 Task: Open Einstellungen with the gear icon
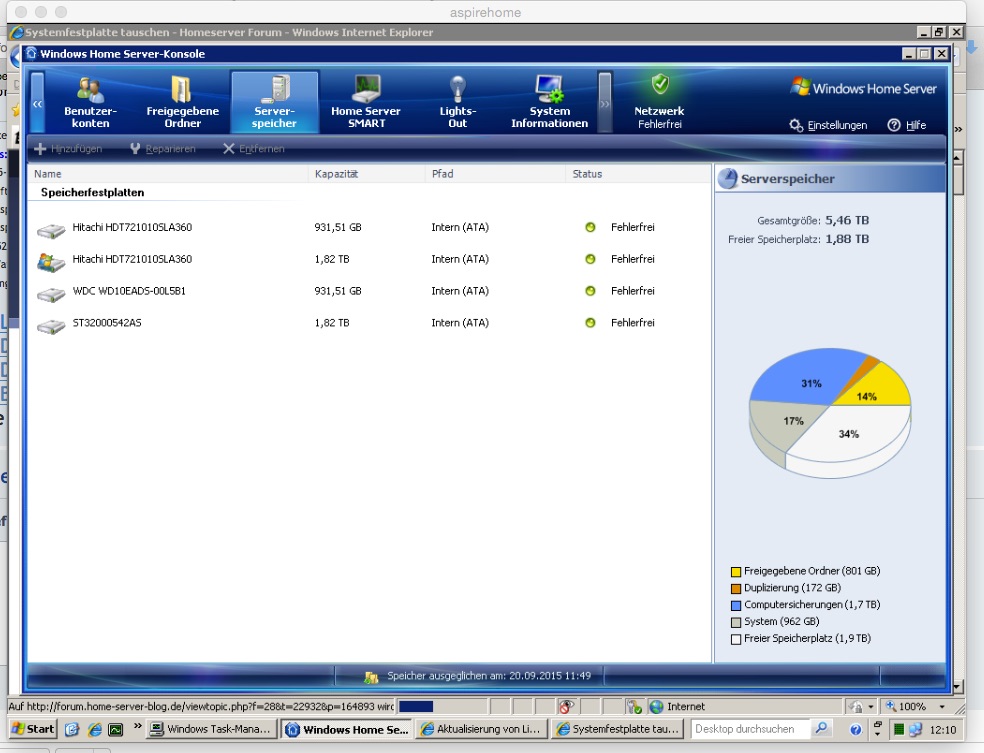tap(828, 125)
